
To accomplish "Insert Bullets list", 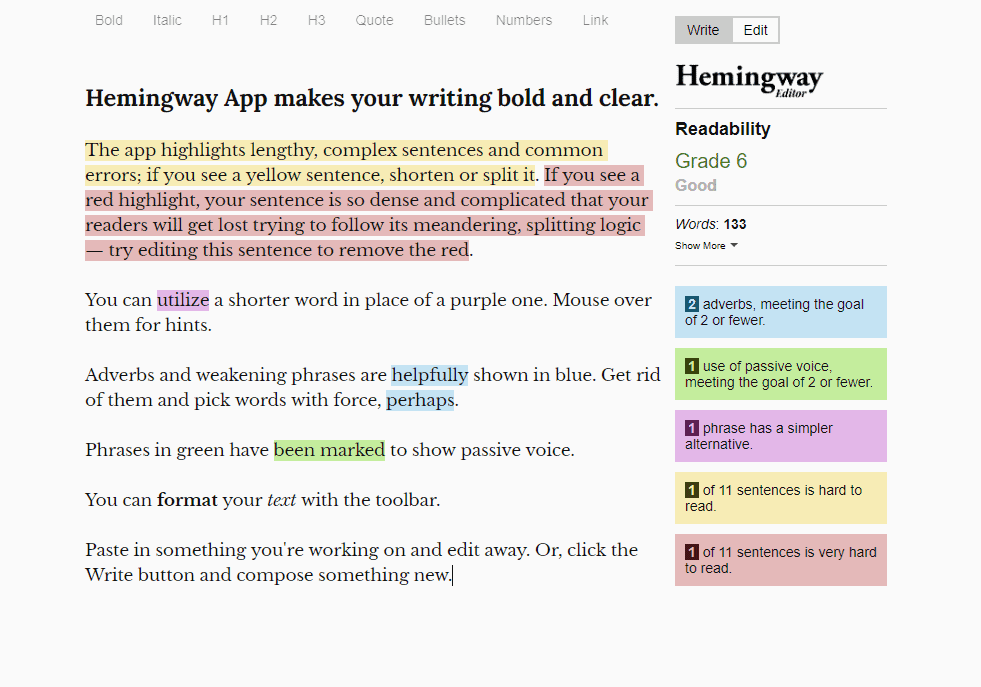I will click(x=444, y=20).
